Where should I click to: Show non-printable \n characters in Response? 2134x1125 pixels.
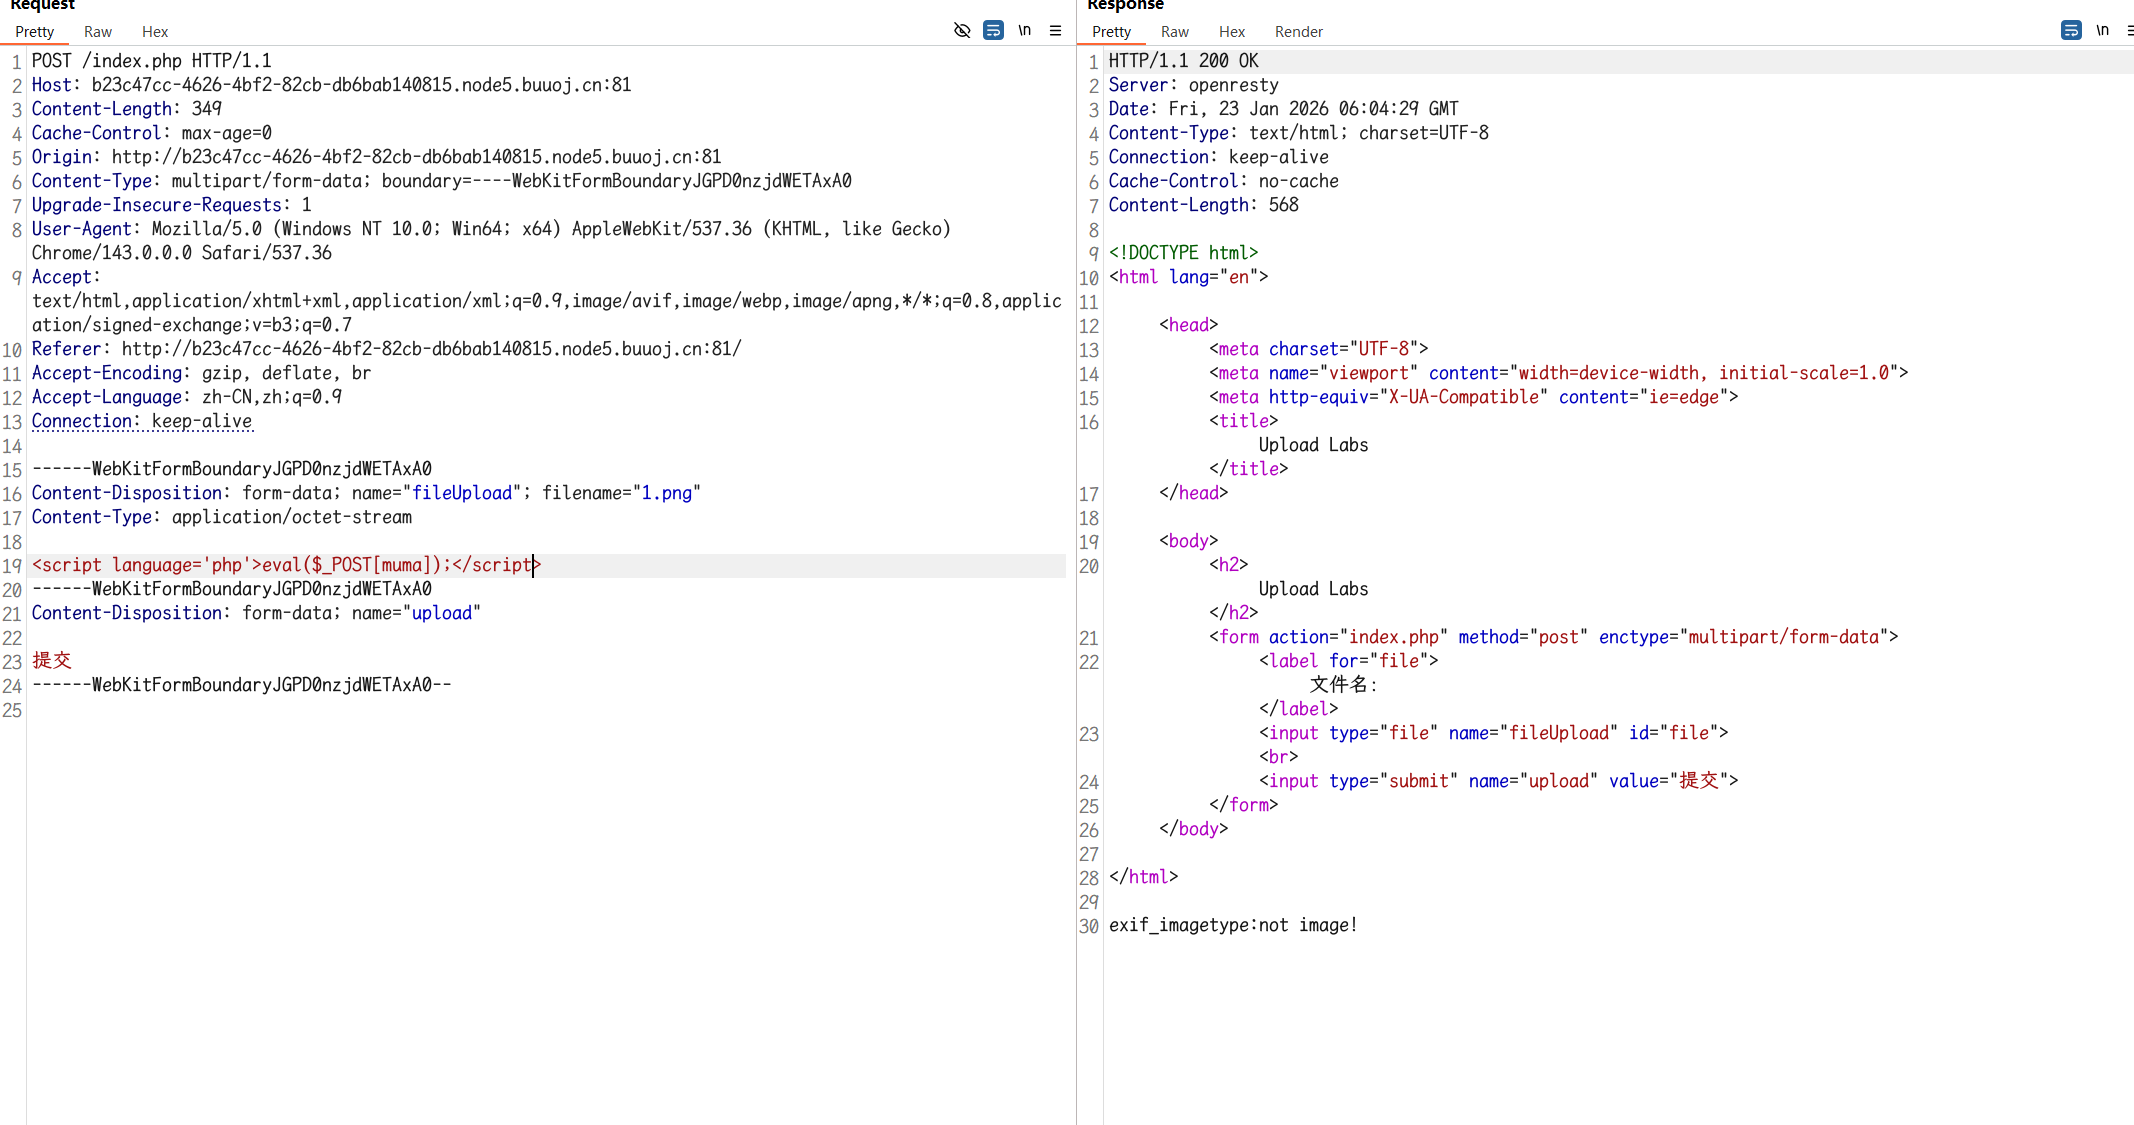2102,30
